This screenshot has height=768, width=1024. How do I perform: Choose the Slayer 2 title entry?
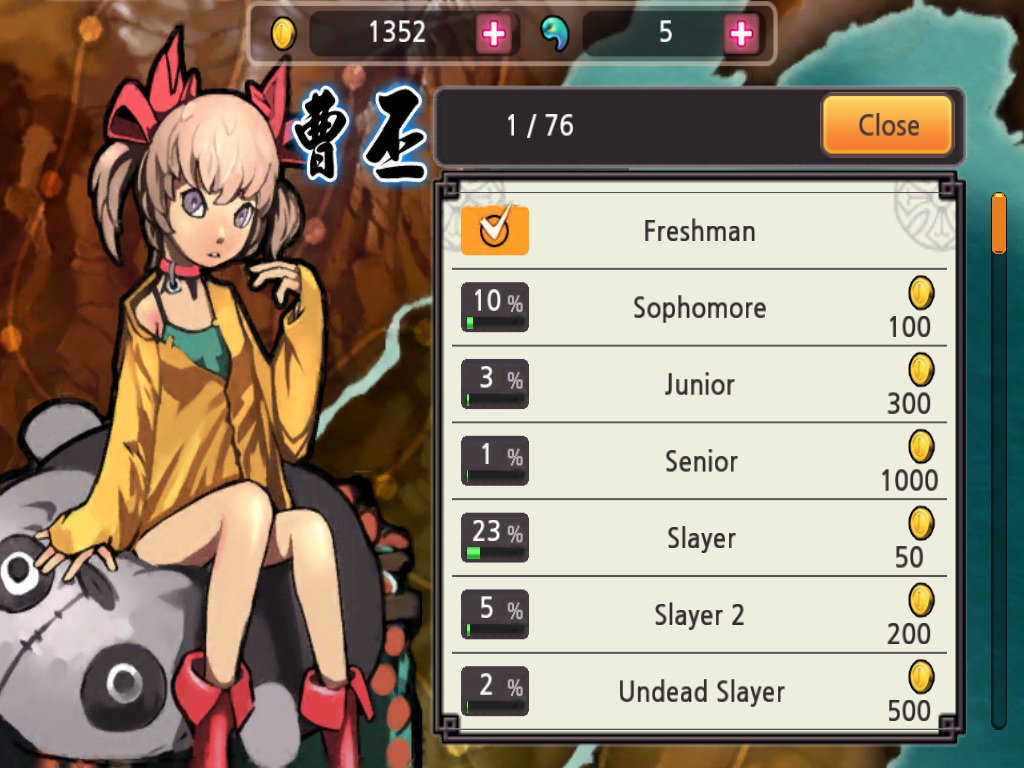click(699, 615)
